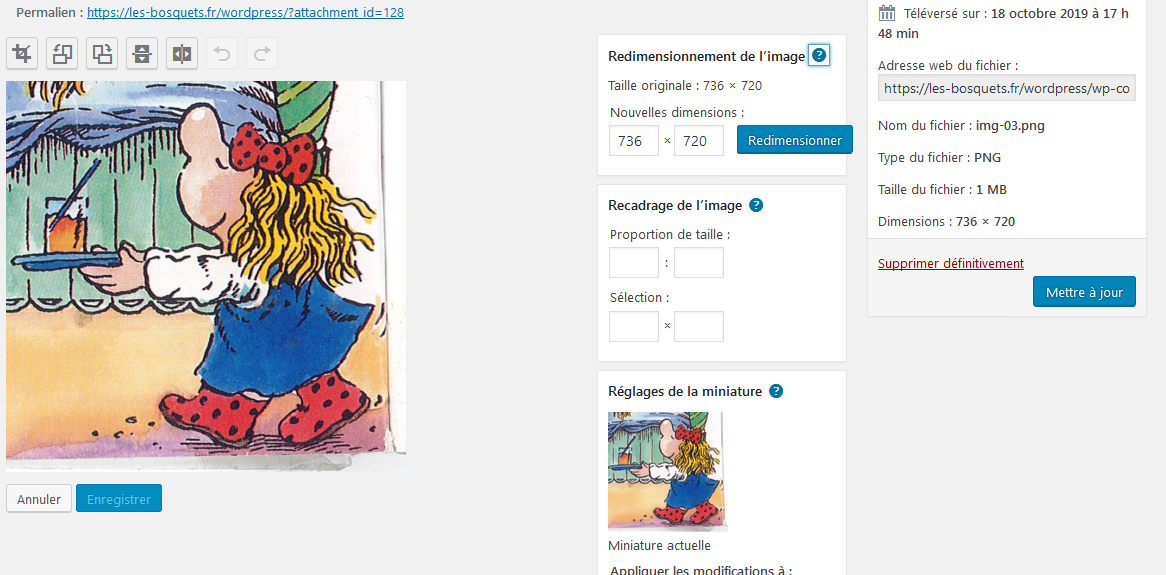The image size is (1166, 575).
Task: Click the Miniature actuelle thumbnail
Action: (666, 471)
